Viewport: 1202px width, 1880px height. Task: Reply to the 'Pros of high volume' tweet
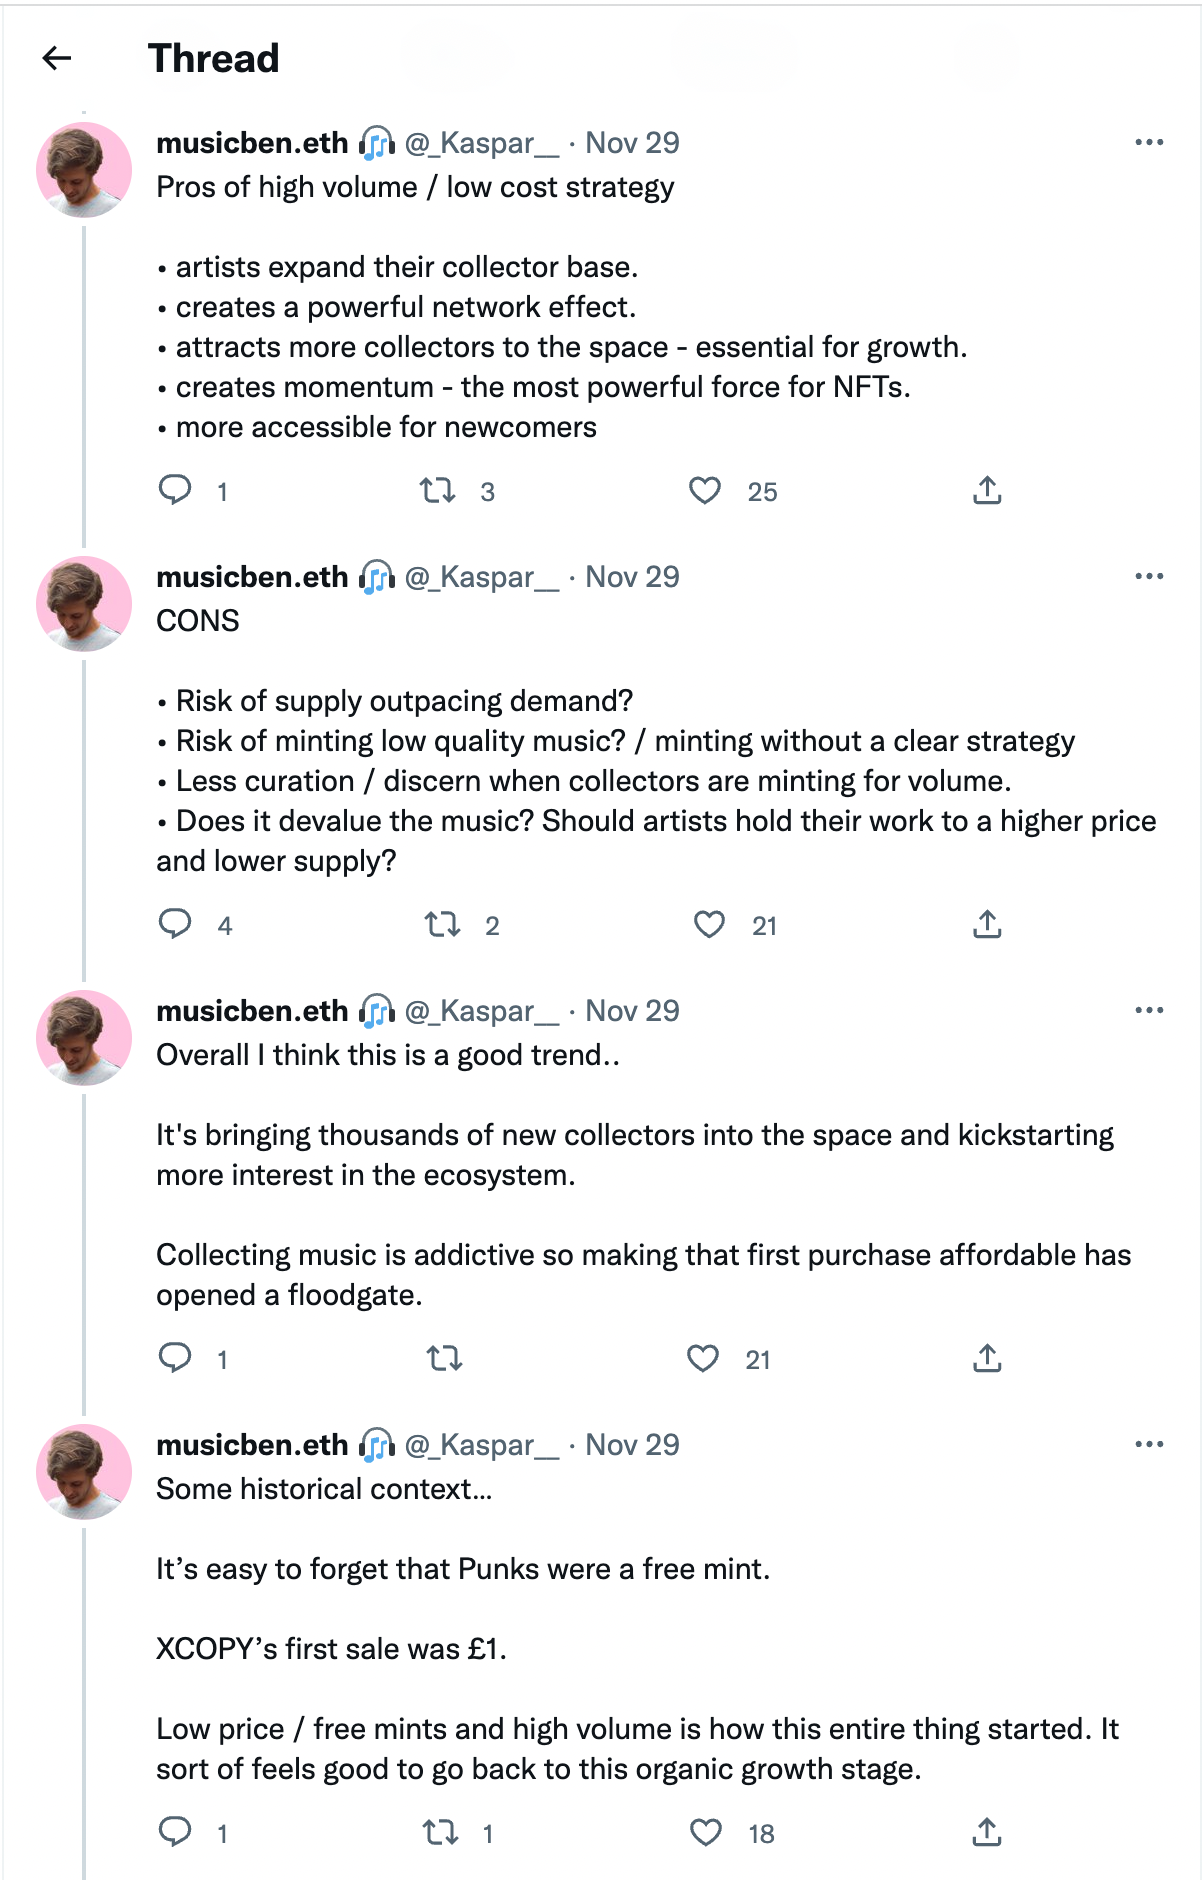(176, 490)
